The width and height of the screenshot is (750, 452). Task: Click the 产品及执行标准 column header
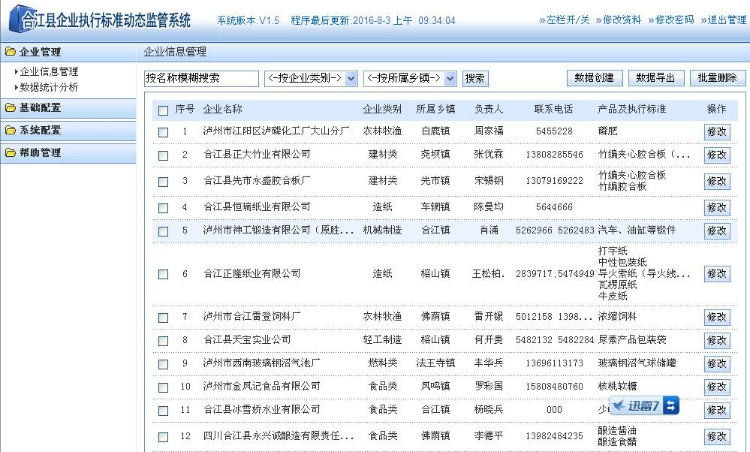tap(632, 109)
